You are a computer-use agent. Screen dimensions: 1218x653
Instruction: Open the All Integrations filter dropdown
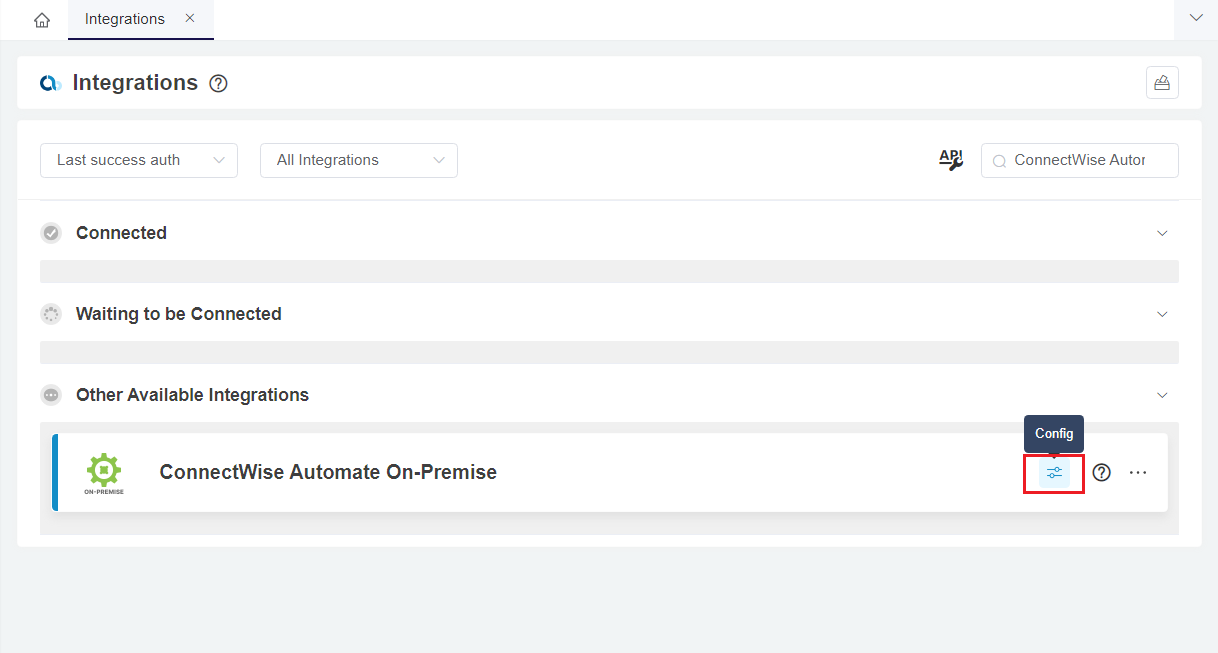tap(359, 160)
